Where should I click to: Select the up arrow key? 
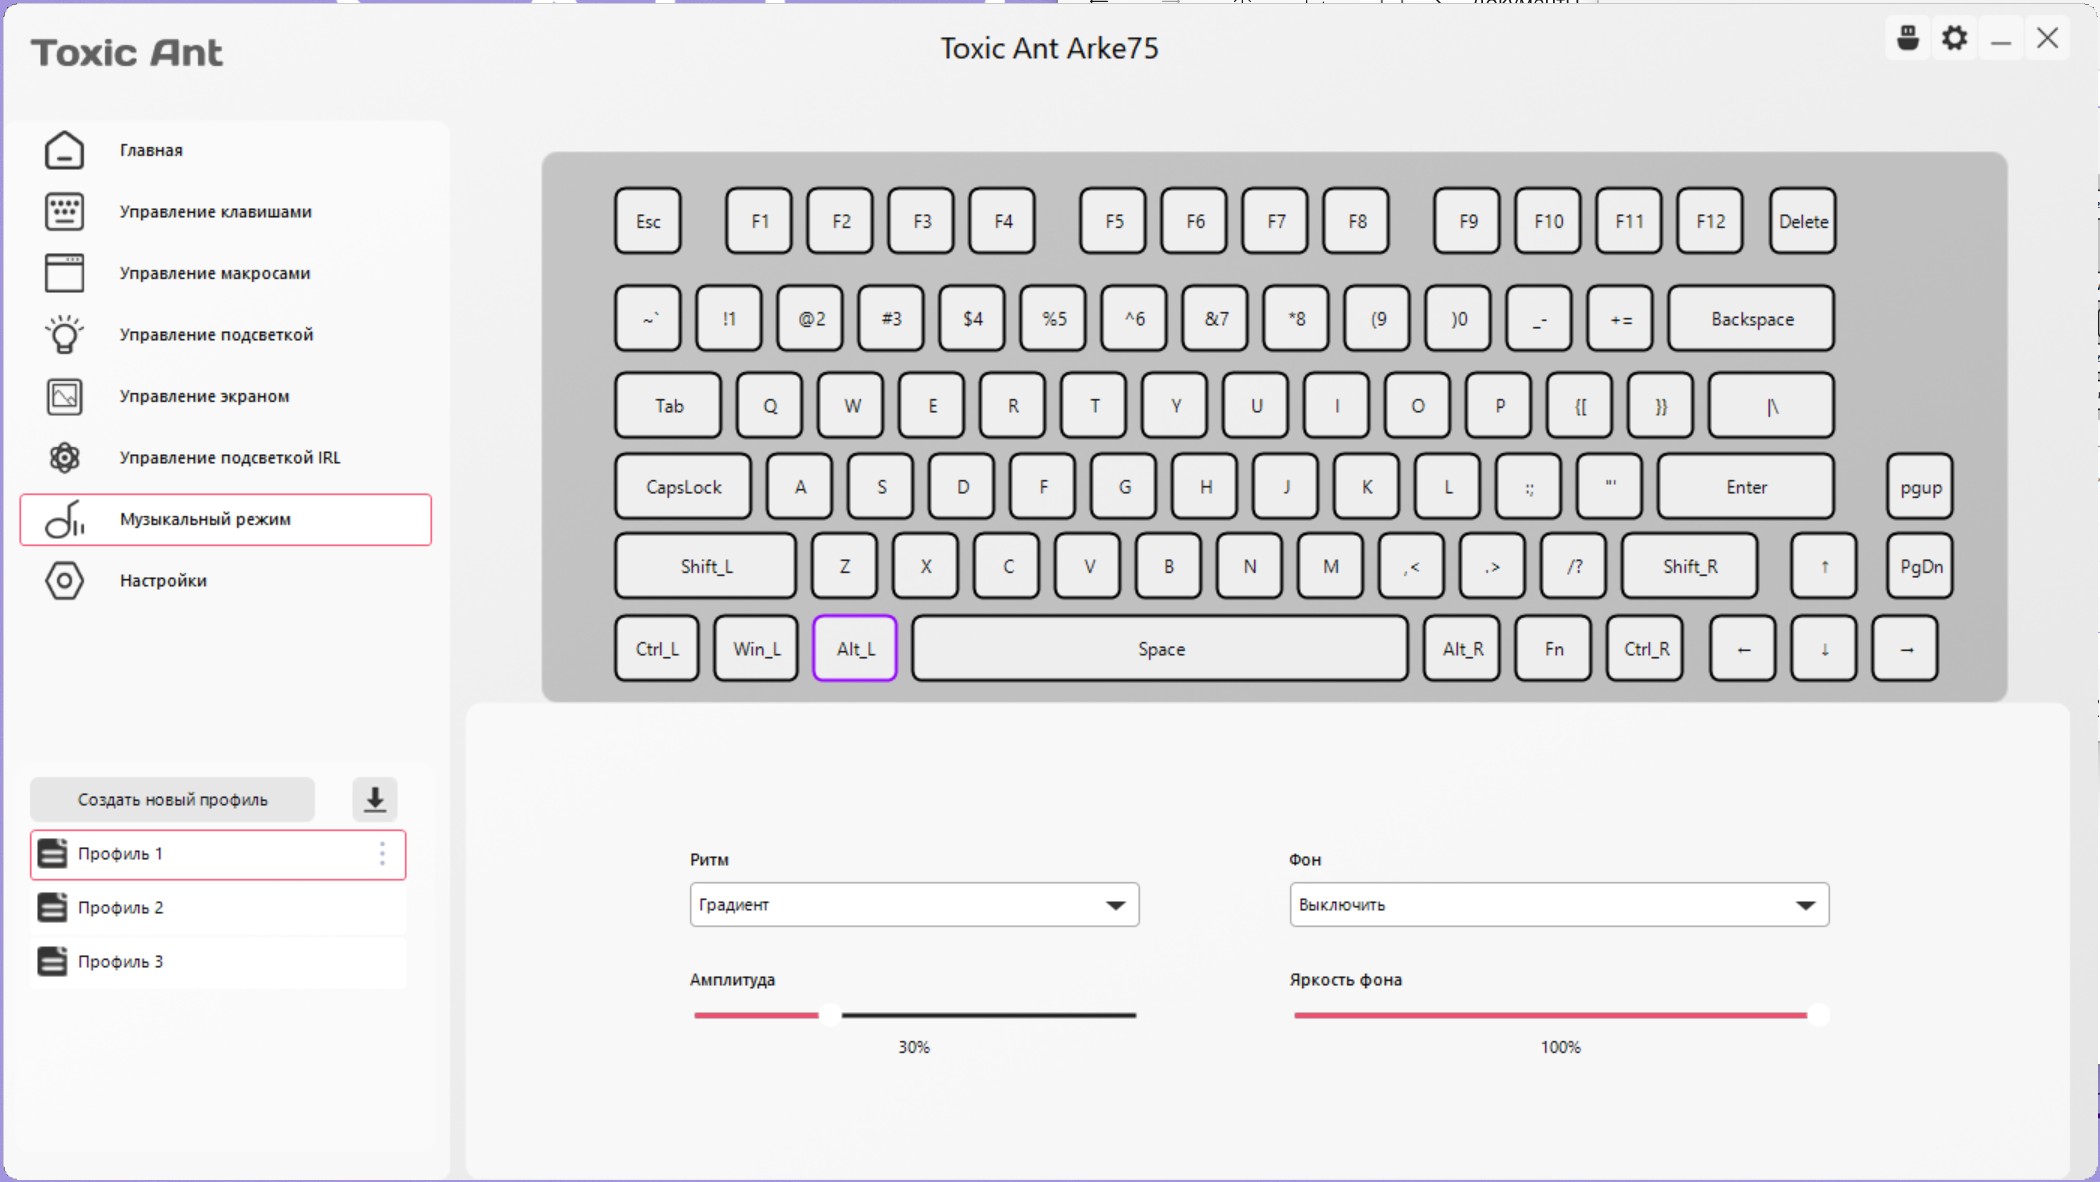point(1824,567)
